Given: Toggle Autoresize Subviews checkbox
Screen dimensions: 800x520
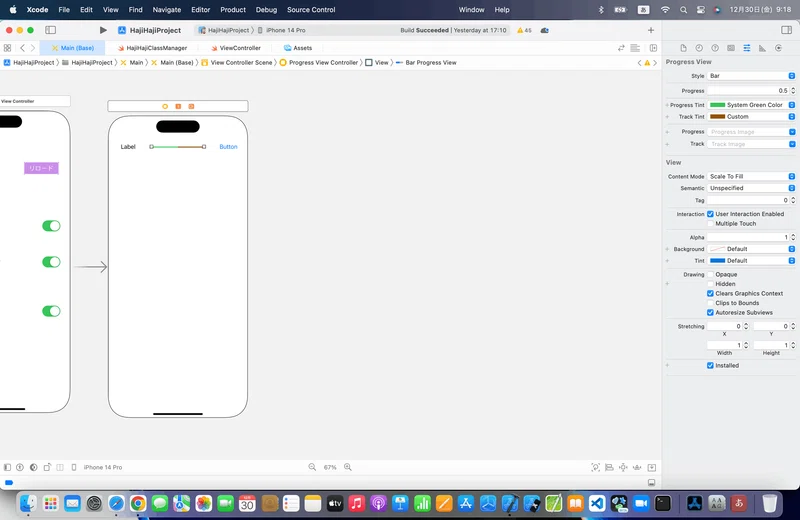Looking at the screenshot, I should [x=710, y=312].
